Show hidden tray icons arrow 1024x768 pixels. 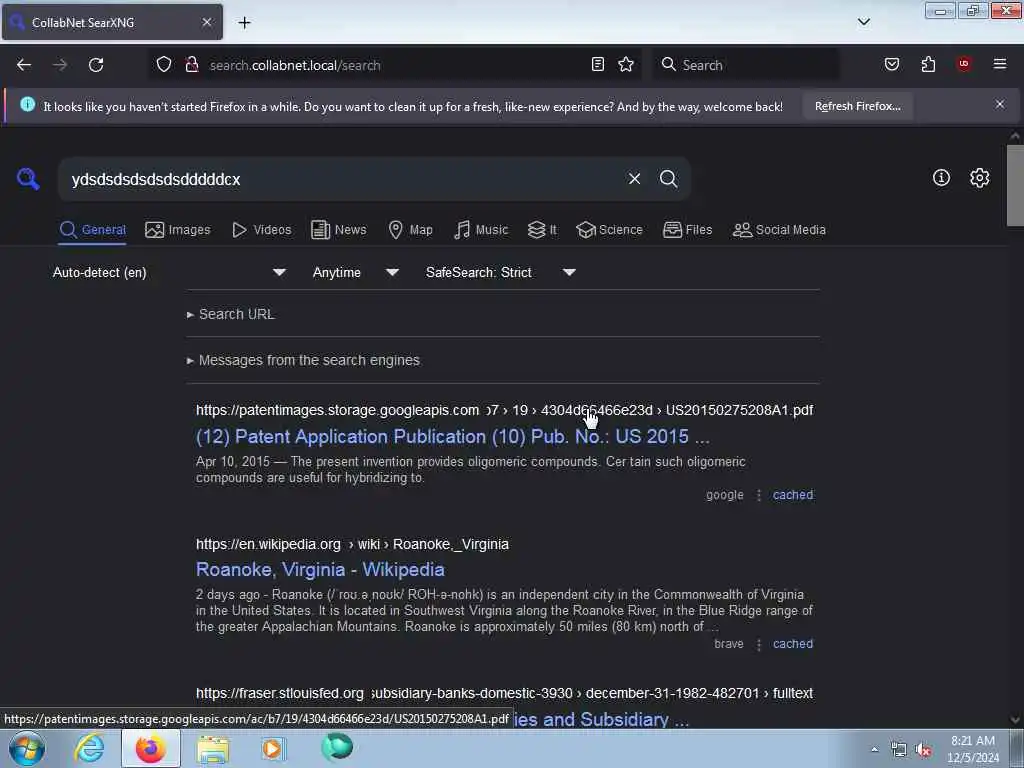coord(874,750)
